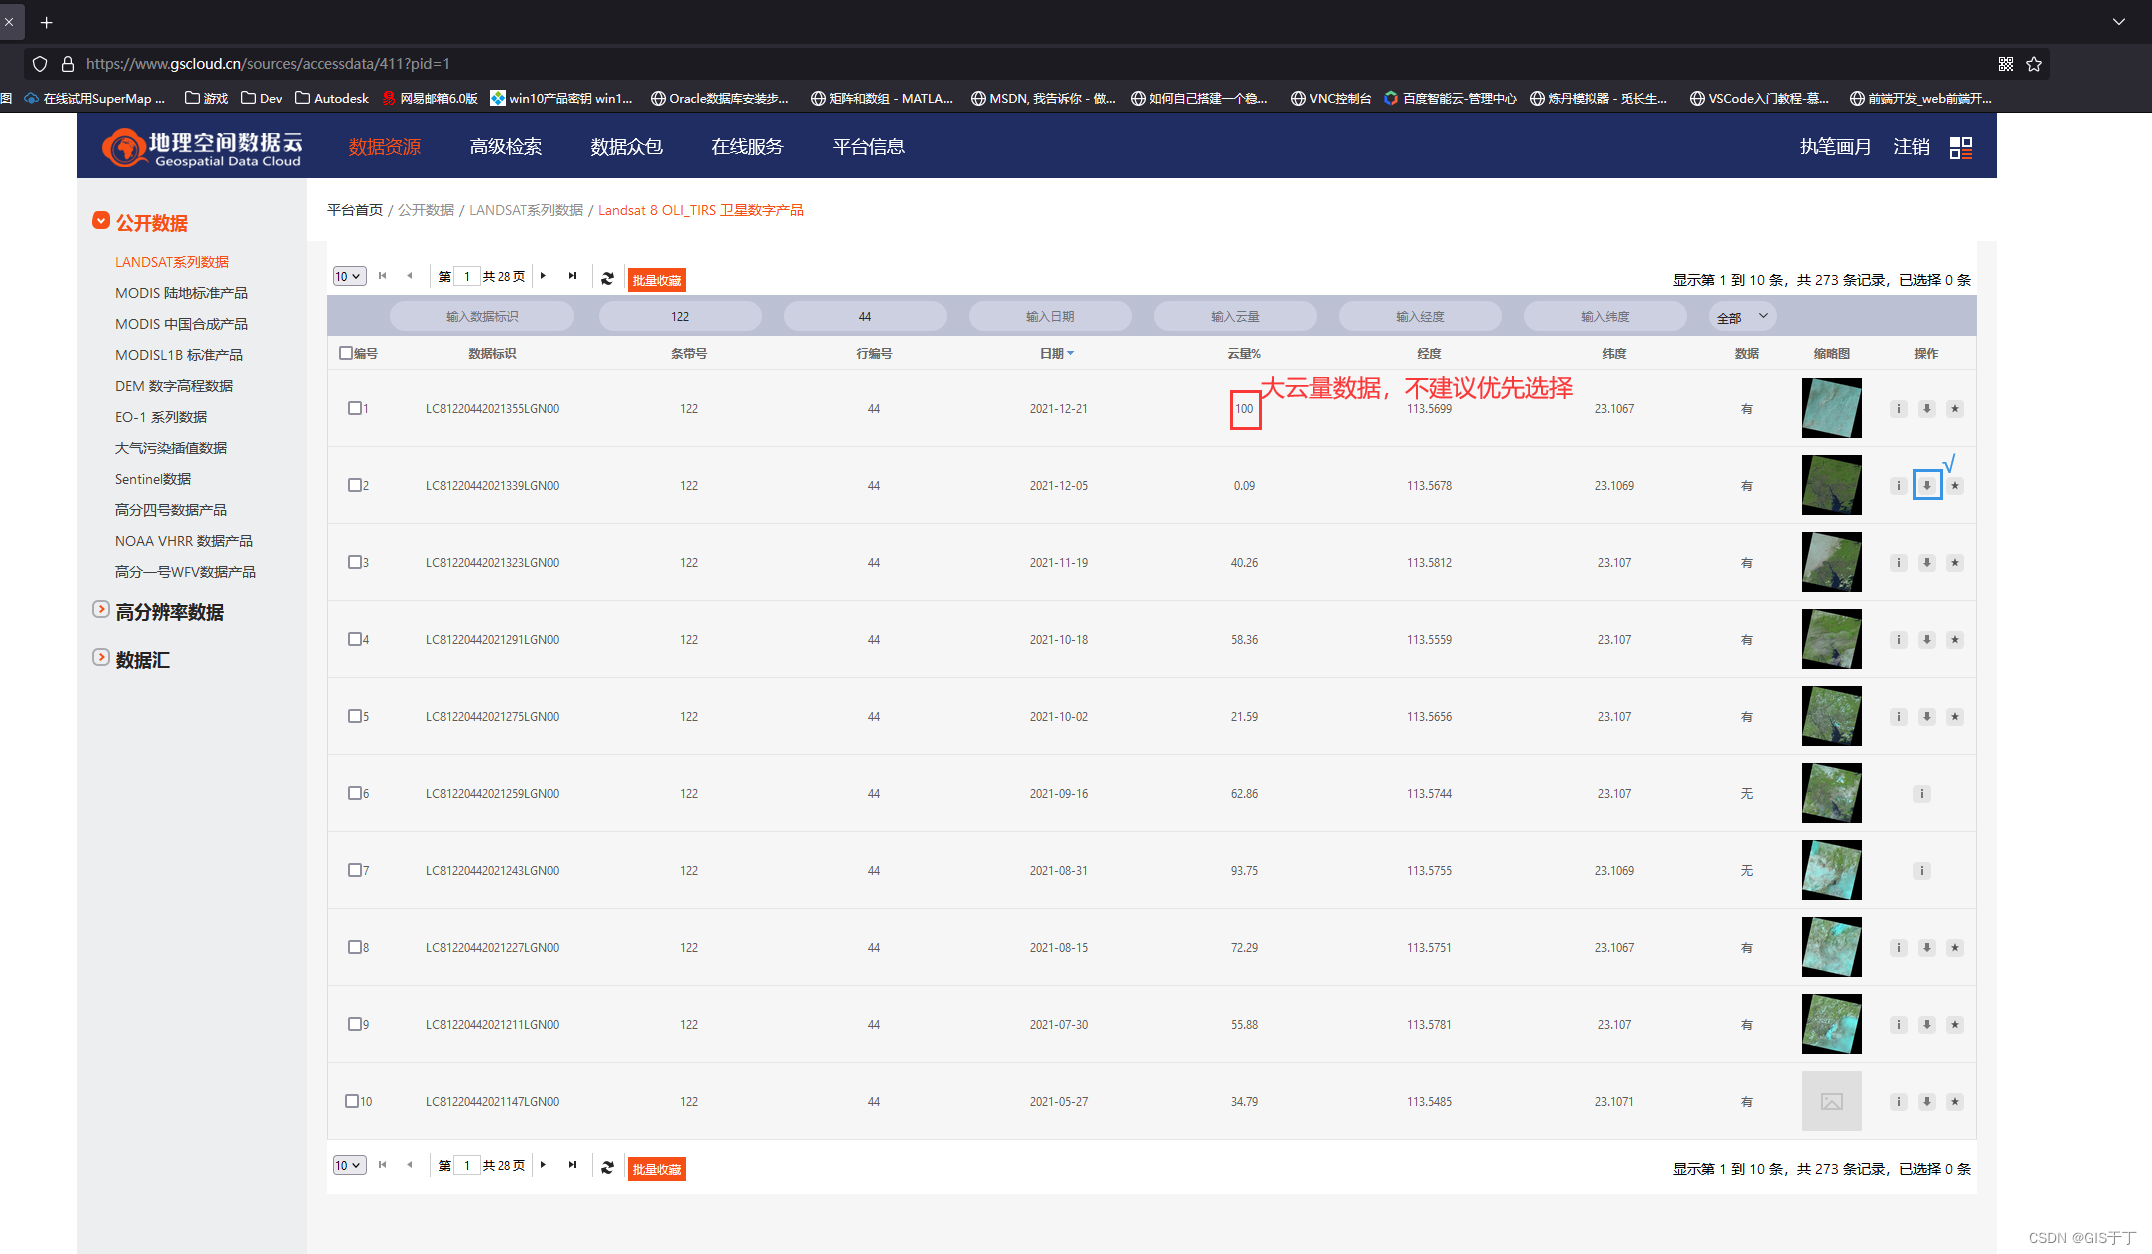Go to last page using top pager
Image resolution: width=2152 pixels, height=1254 pixels.
click(572, 276)
